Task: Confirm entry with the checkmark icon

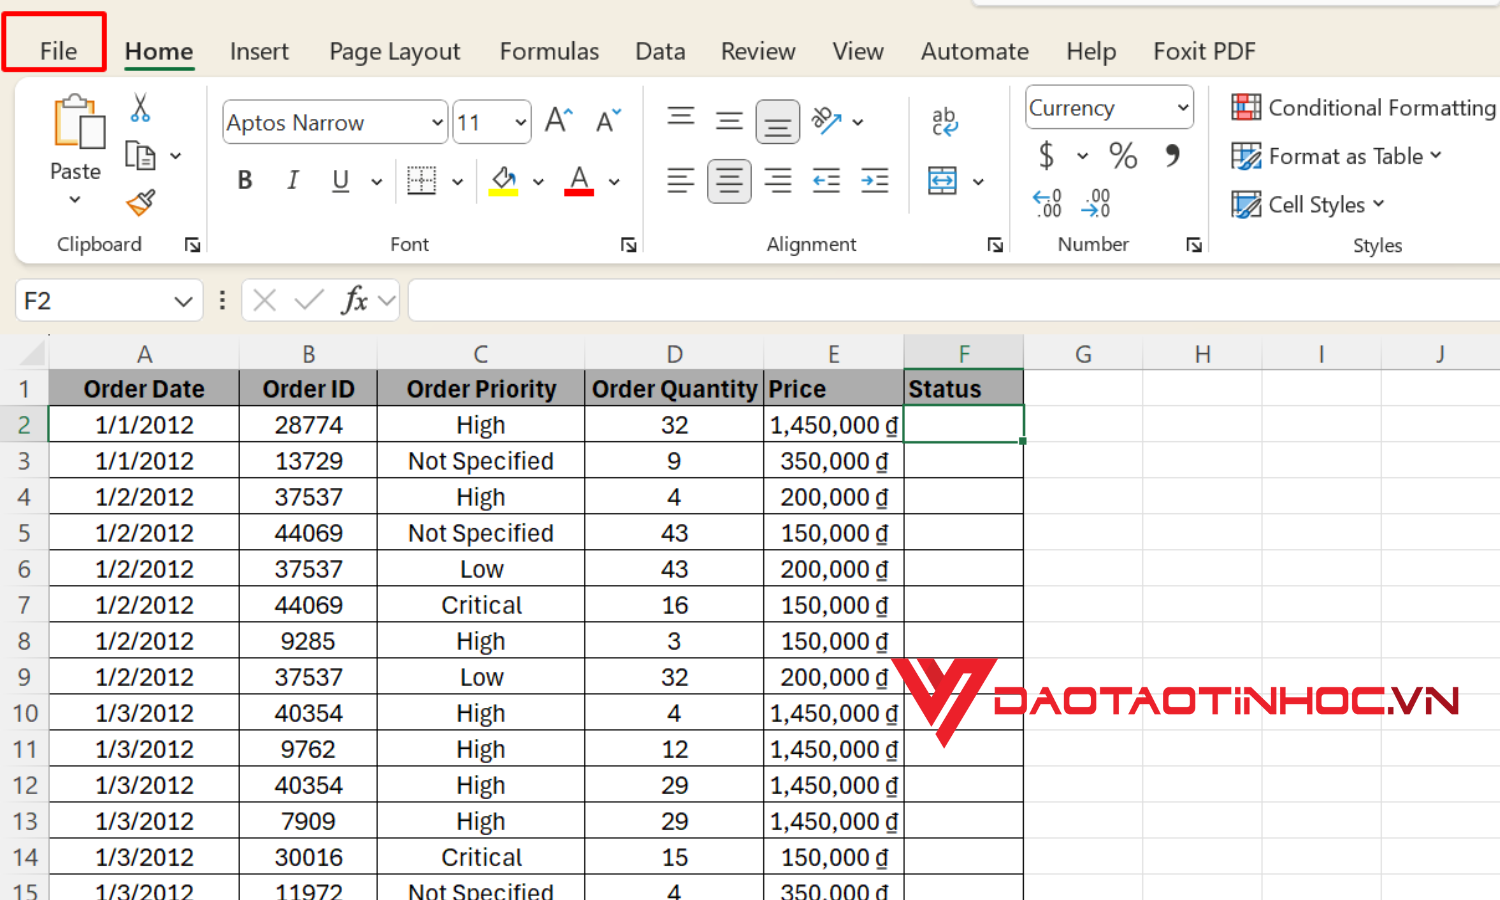Action: 309,300
